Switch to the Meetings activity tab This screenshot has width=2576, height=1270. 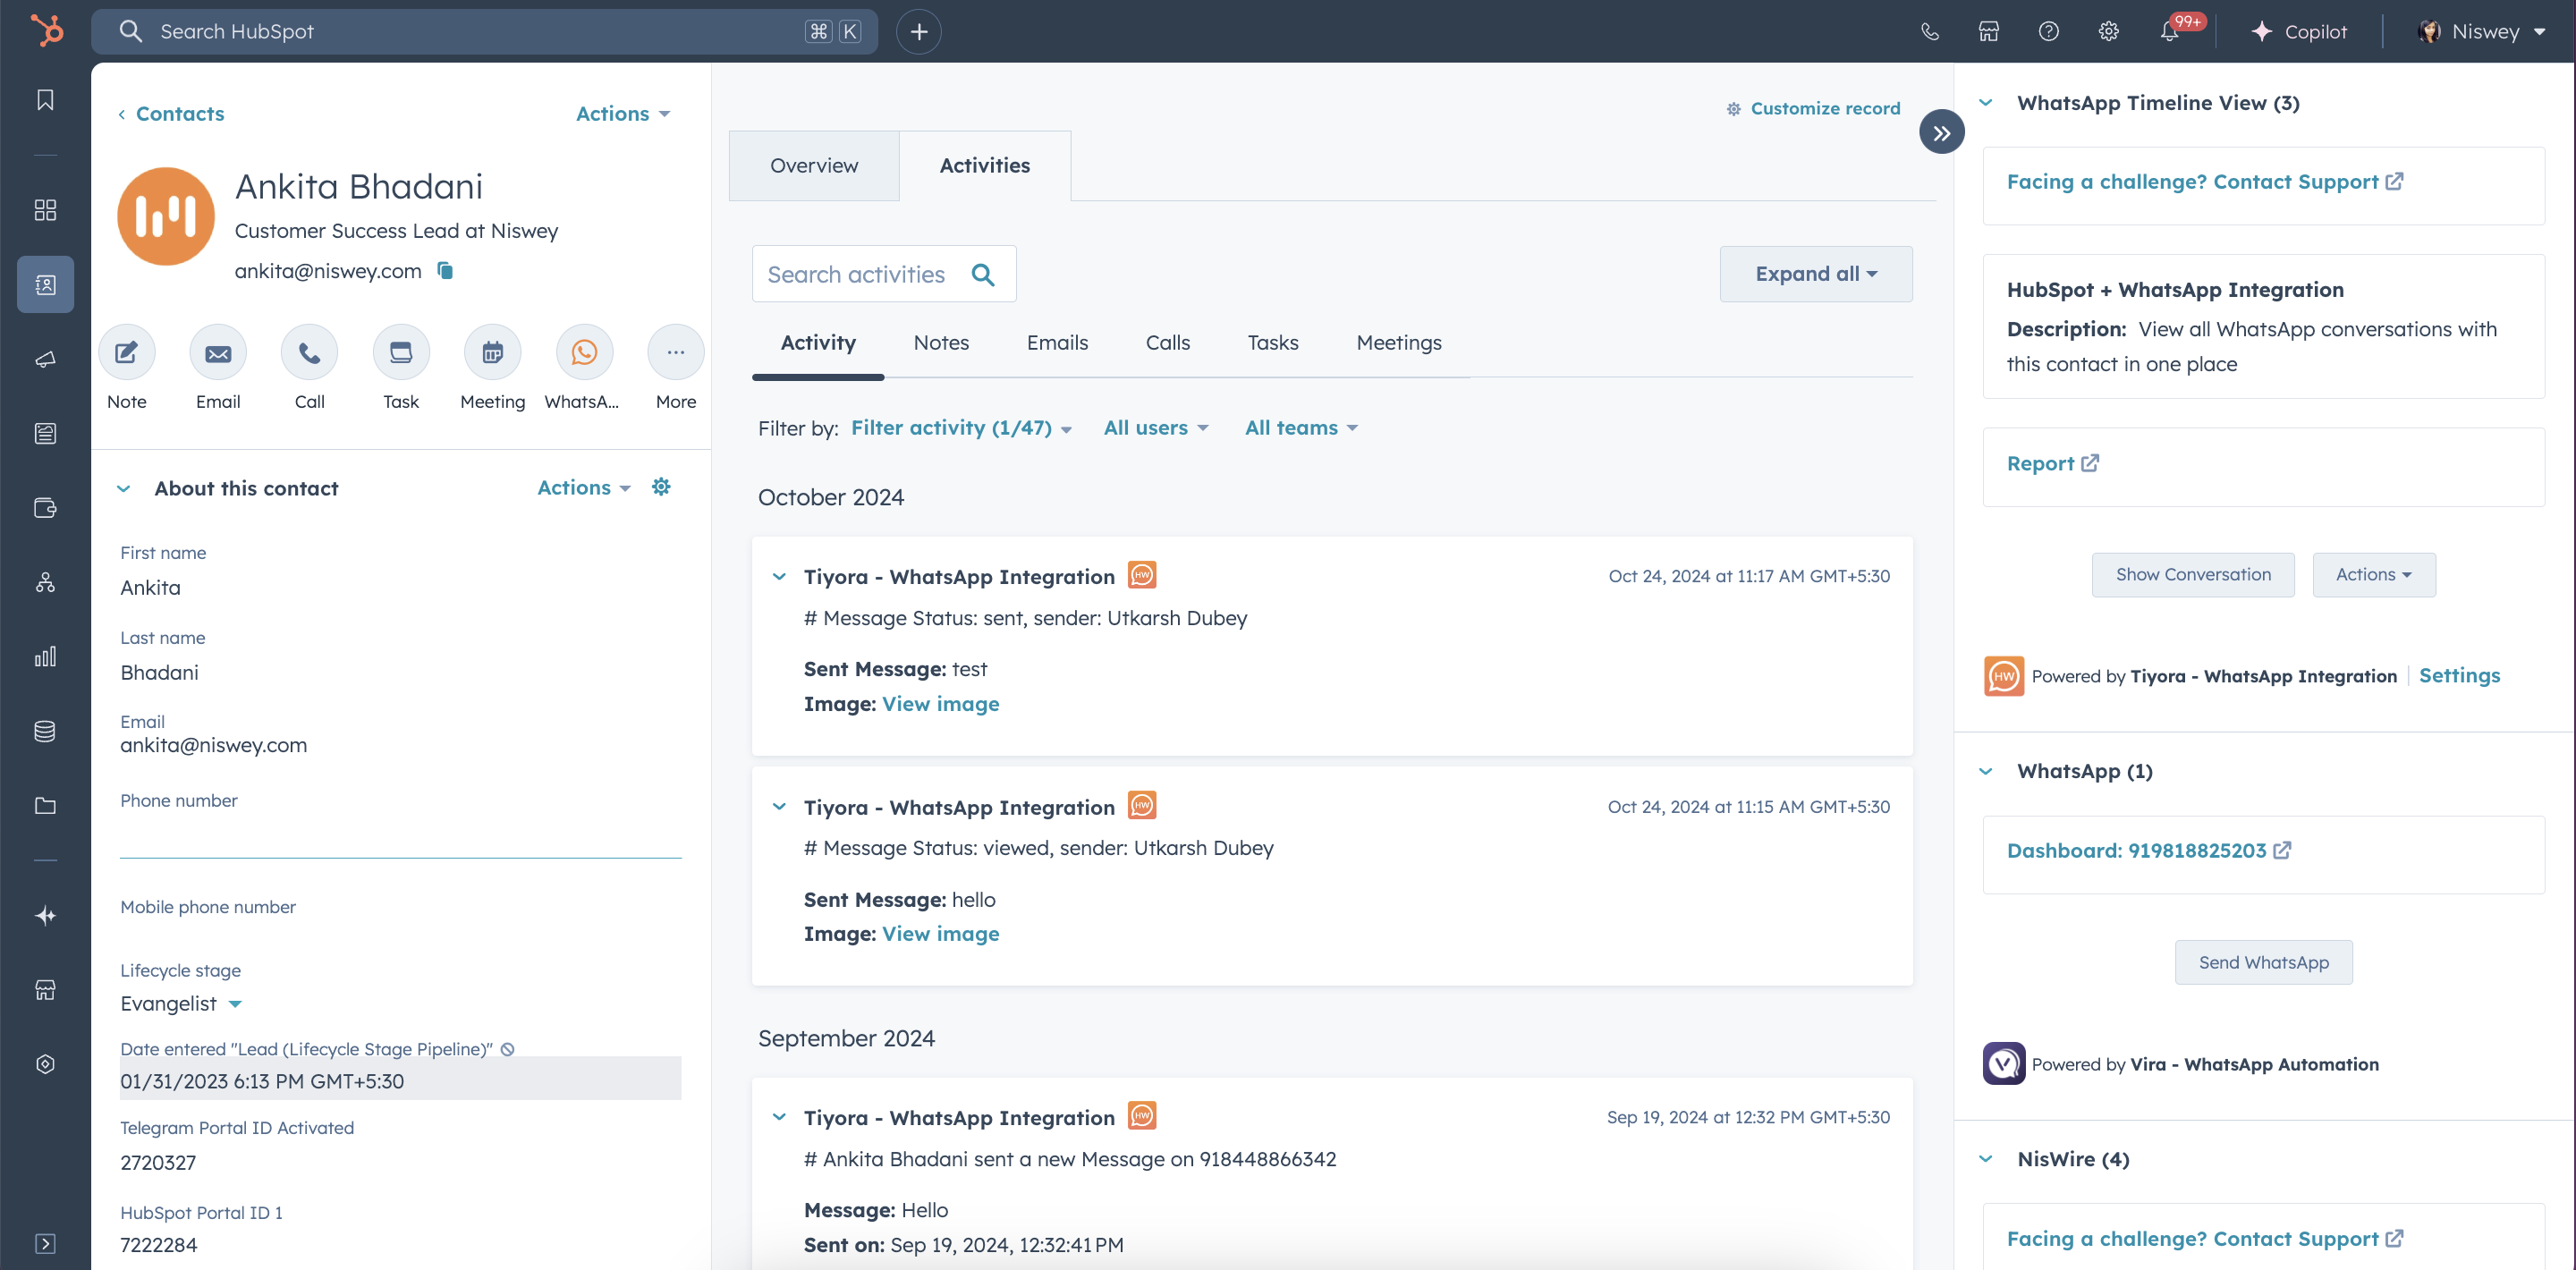[x=1398, y=343]
